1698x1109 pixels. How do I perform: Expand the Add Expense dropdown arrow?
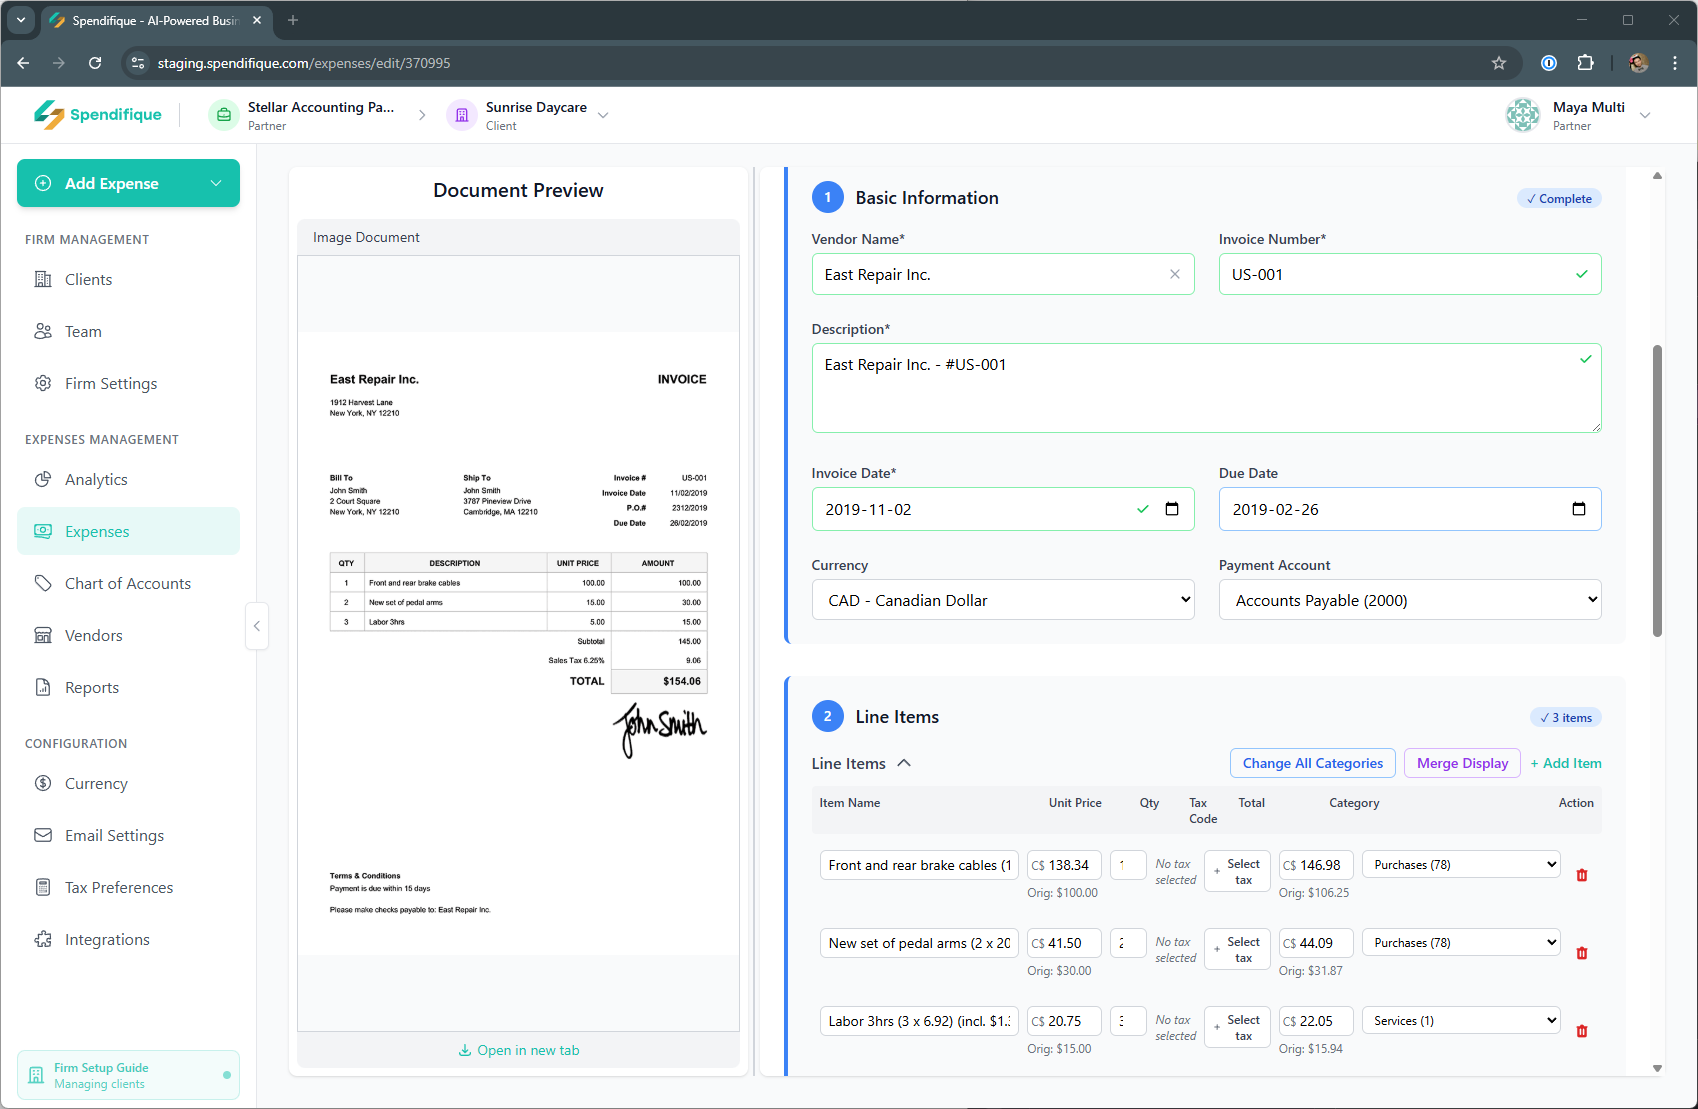point(216,183)
